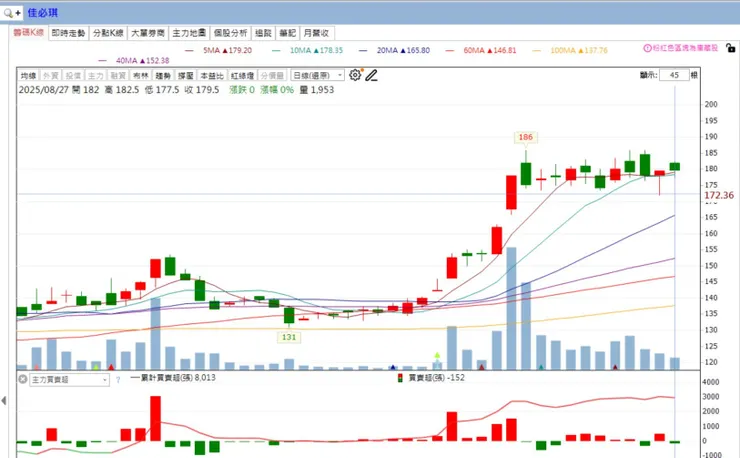Image resolution: width=740 pixels, height=458 pixels.
Task: Toggle the 均線 moving average overlay
Action: 28,76
